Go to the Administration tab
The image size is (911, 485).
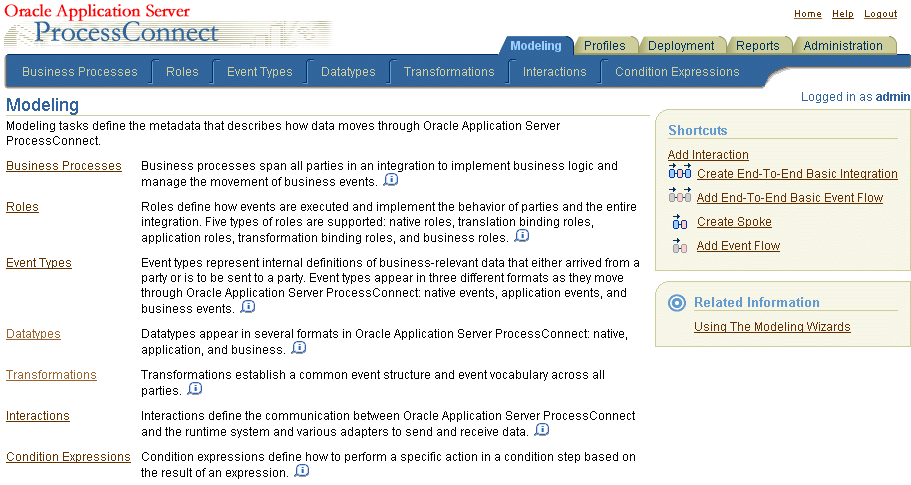coord(842,45)
